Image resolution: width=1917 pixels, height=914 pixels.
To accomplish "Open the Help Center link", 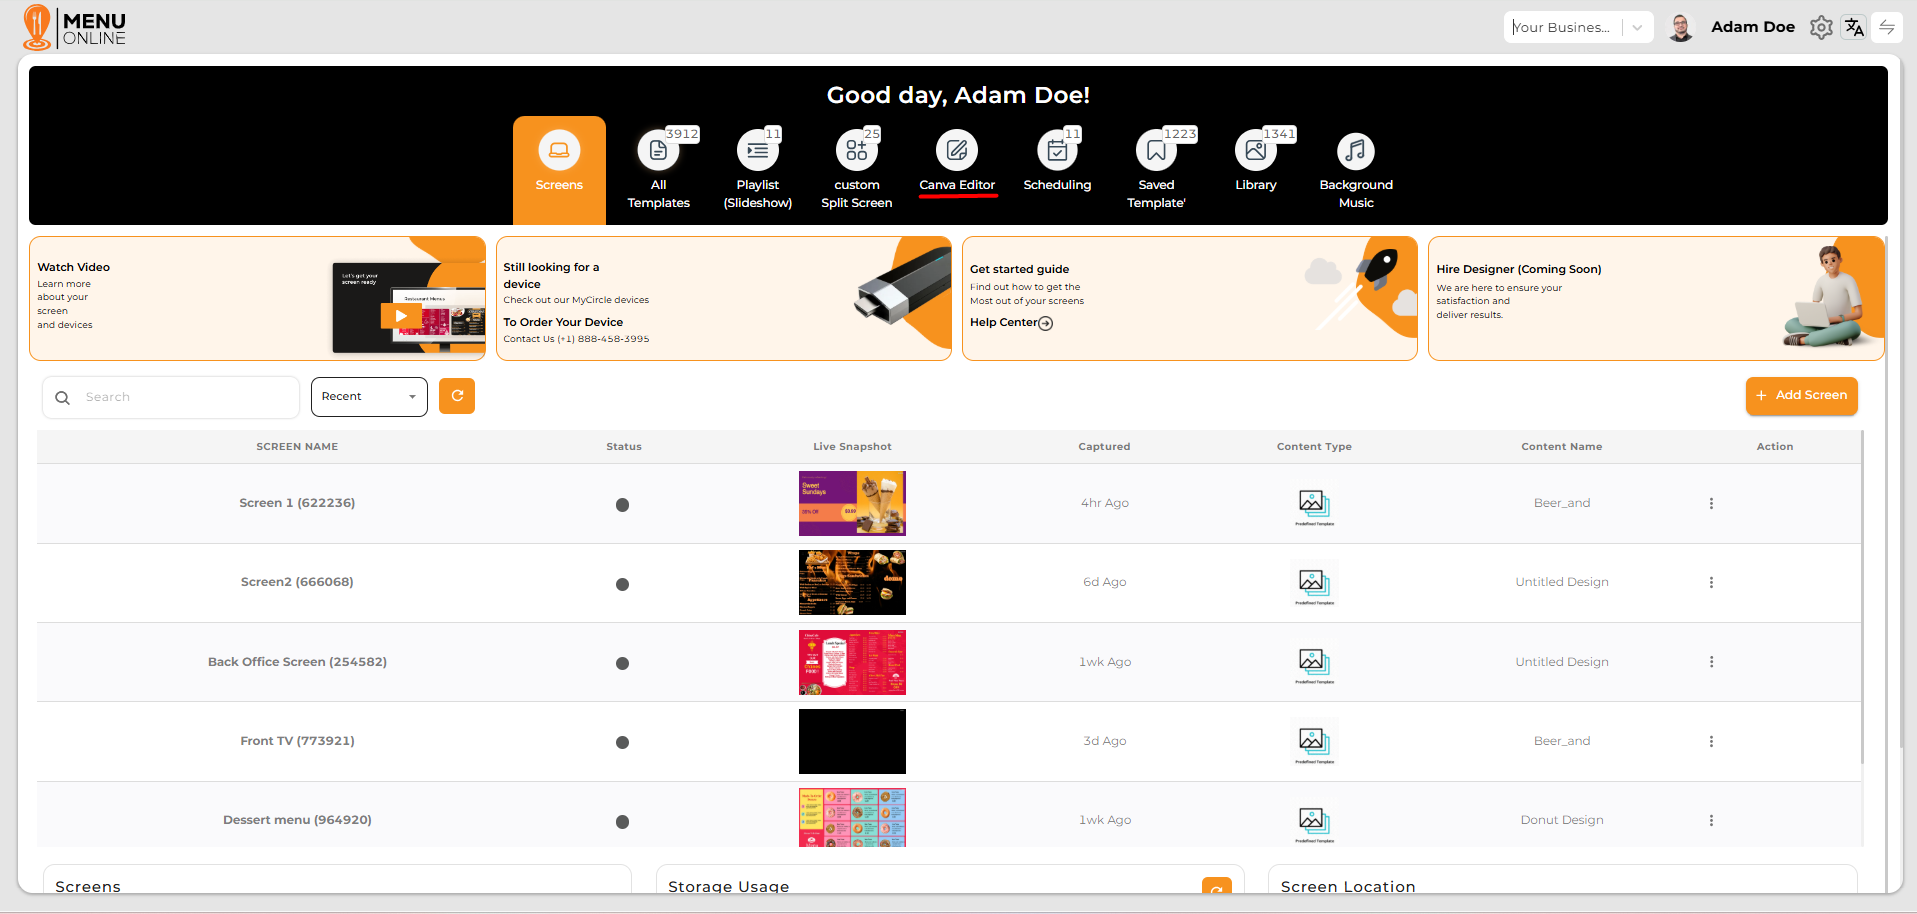I will [1011, 323].
